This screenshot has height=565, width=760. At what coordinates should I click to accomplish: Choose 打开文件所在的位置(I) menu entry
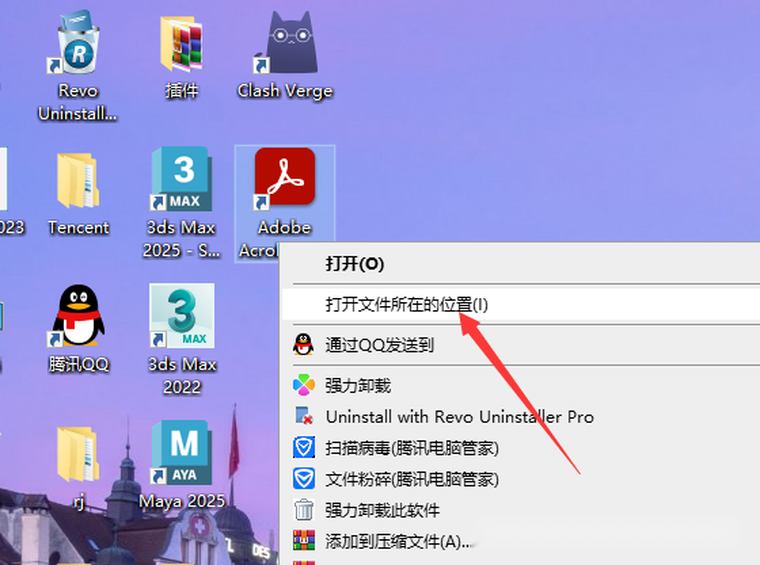(x=407, y=304)
